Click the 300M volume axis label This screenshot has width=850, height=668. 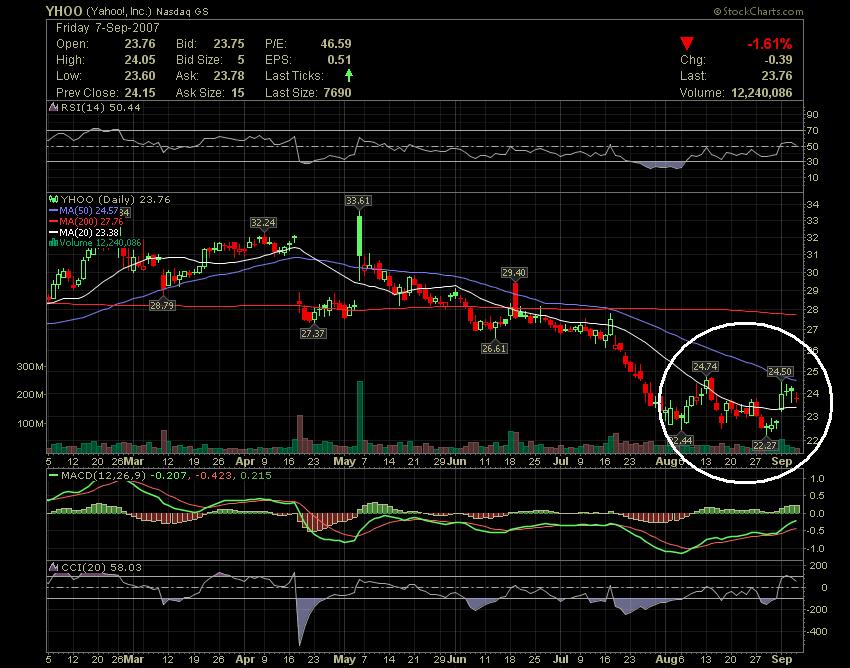pyautogui.click(x=30, y=367)
